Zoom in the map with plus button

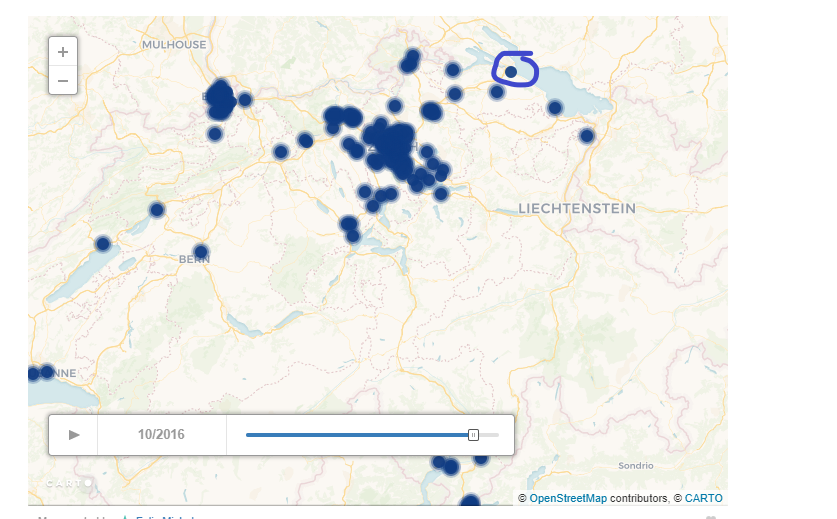[63, 52]
